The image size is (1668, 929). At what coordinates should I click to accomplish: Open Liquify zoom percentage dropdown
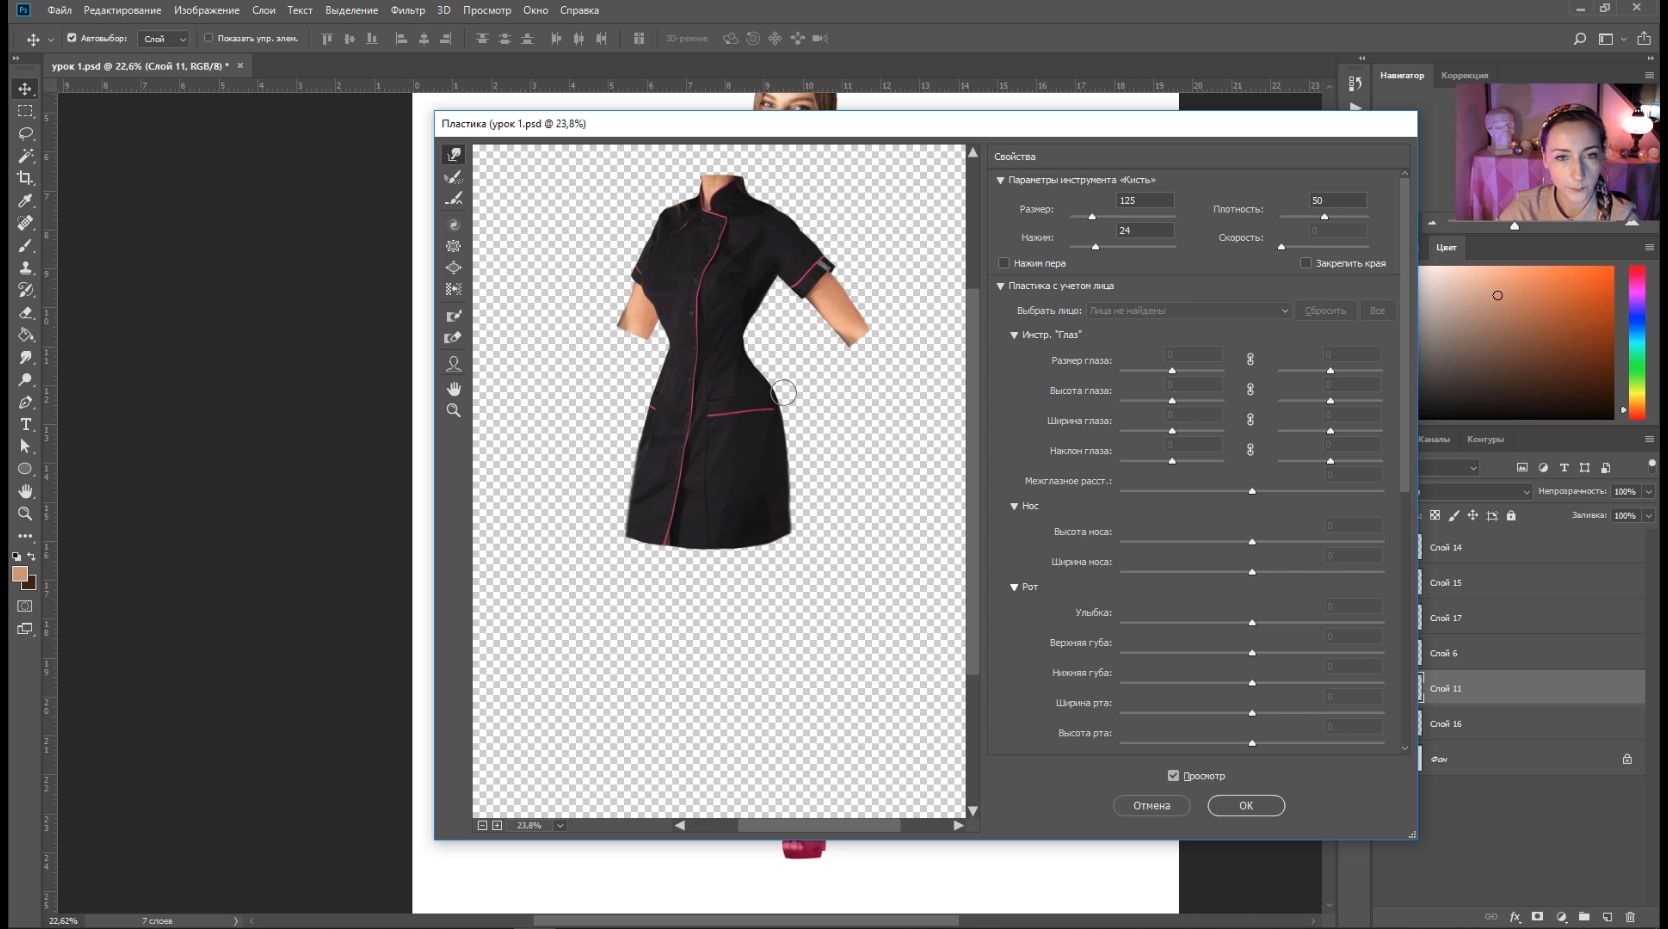[x=560, y=825]
